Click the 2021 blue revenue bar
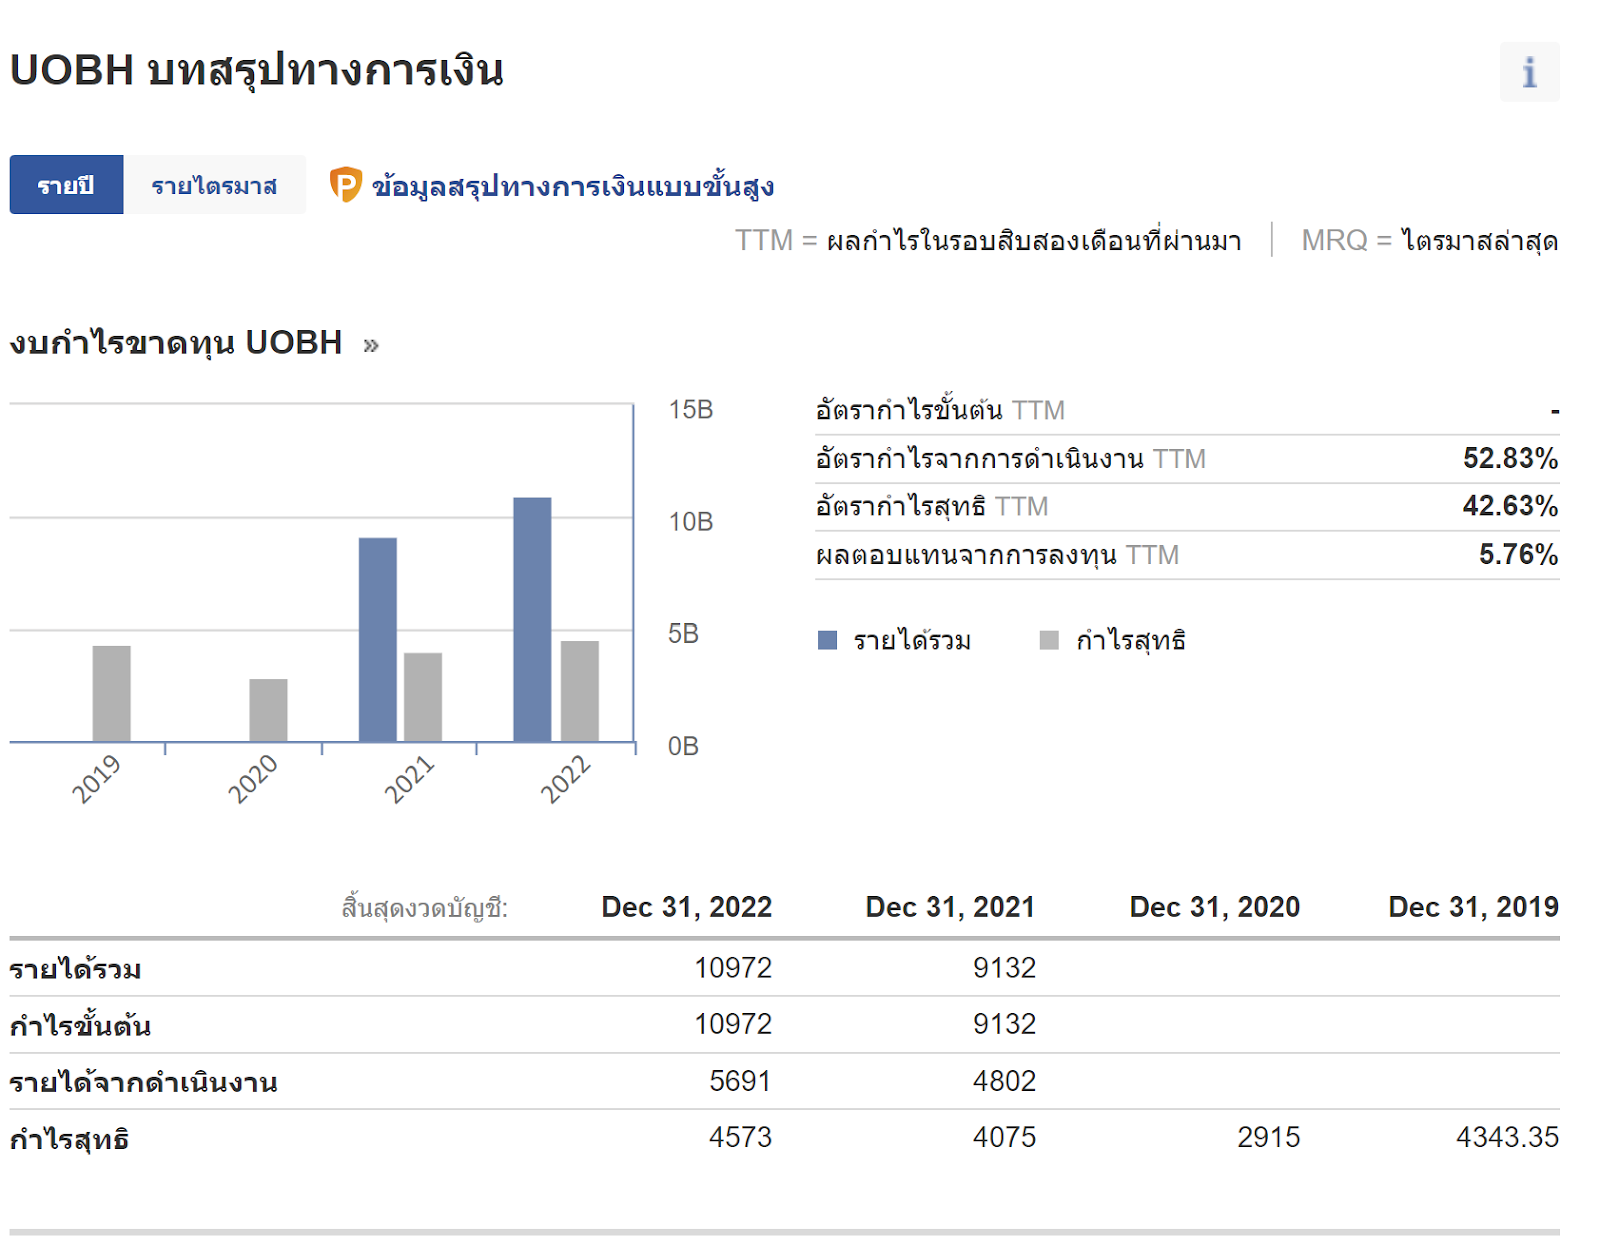Screen dimensions: 1600x1246 (x=377, y=639)
